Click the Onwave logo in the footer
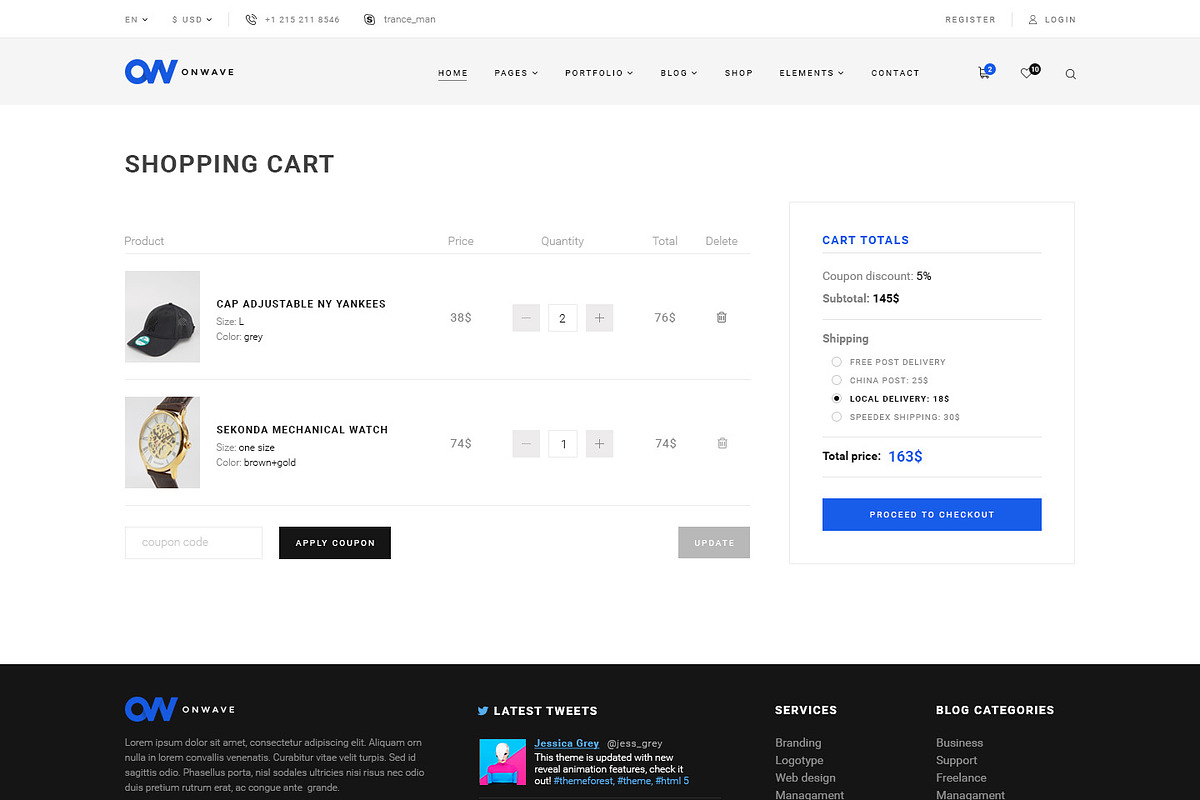 coord(180,709)
